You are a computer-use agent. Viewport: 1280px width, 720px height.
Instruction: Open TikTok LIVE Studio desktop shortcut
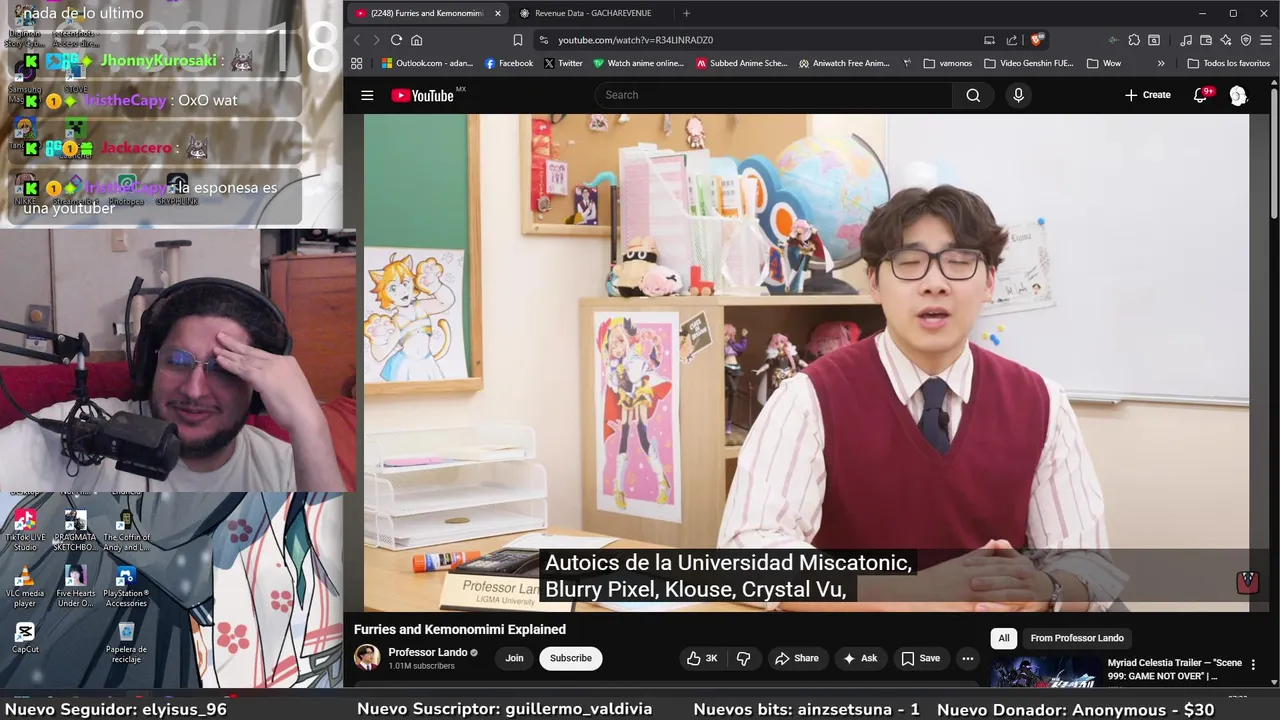pos(25,530)
